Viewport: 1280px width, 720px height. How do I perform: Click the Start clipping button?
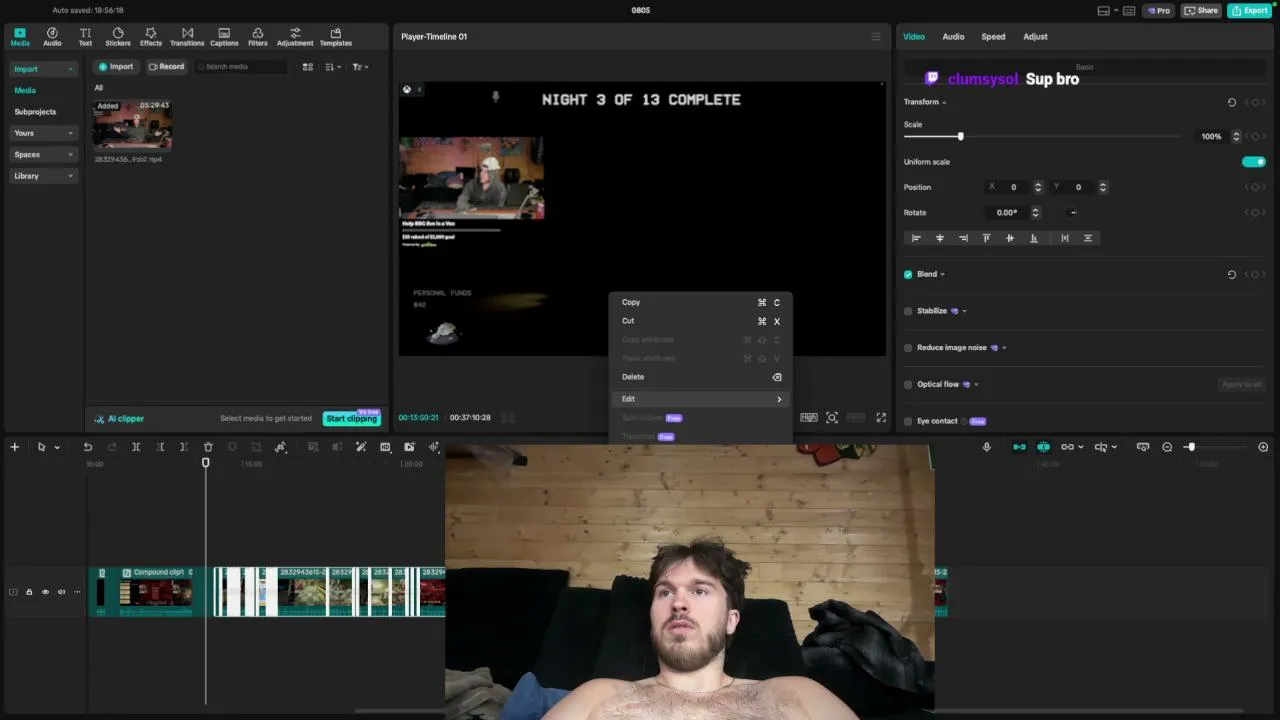coord(351,419)
